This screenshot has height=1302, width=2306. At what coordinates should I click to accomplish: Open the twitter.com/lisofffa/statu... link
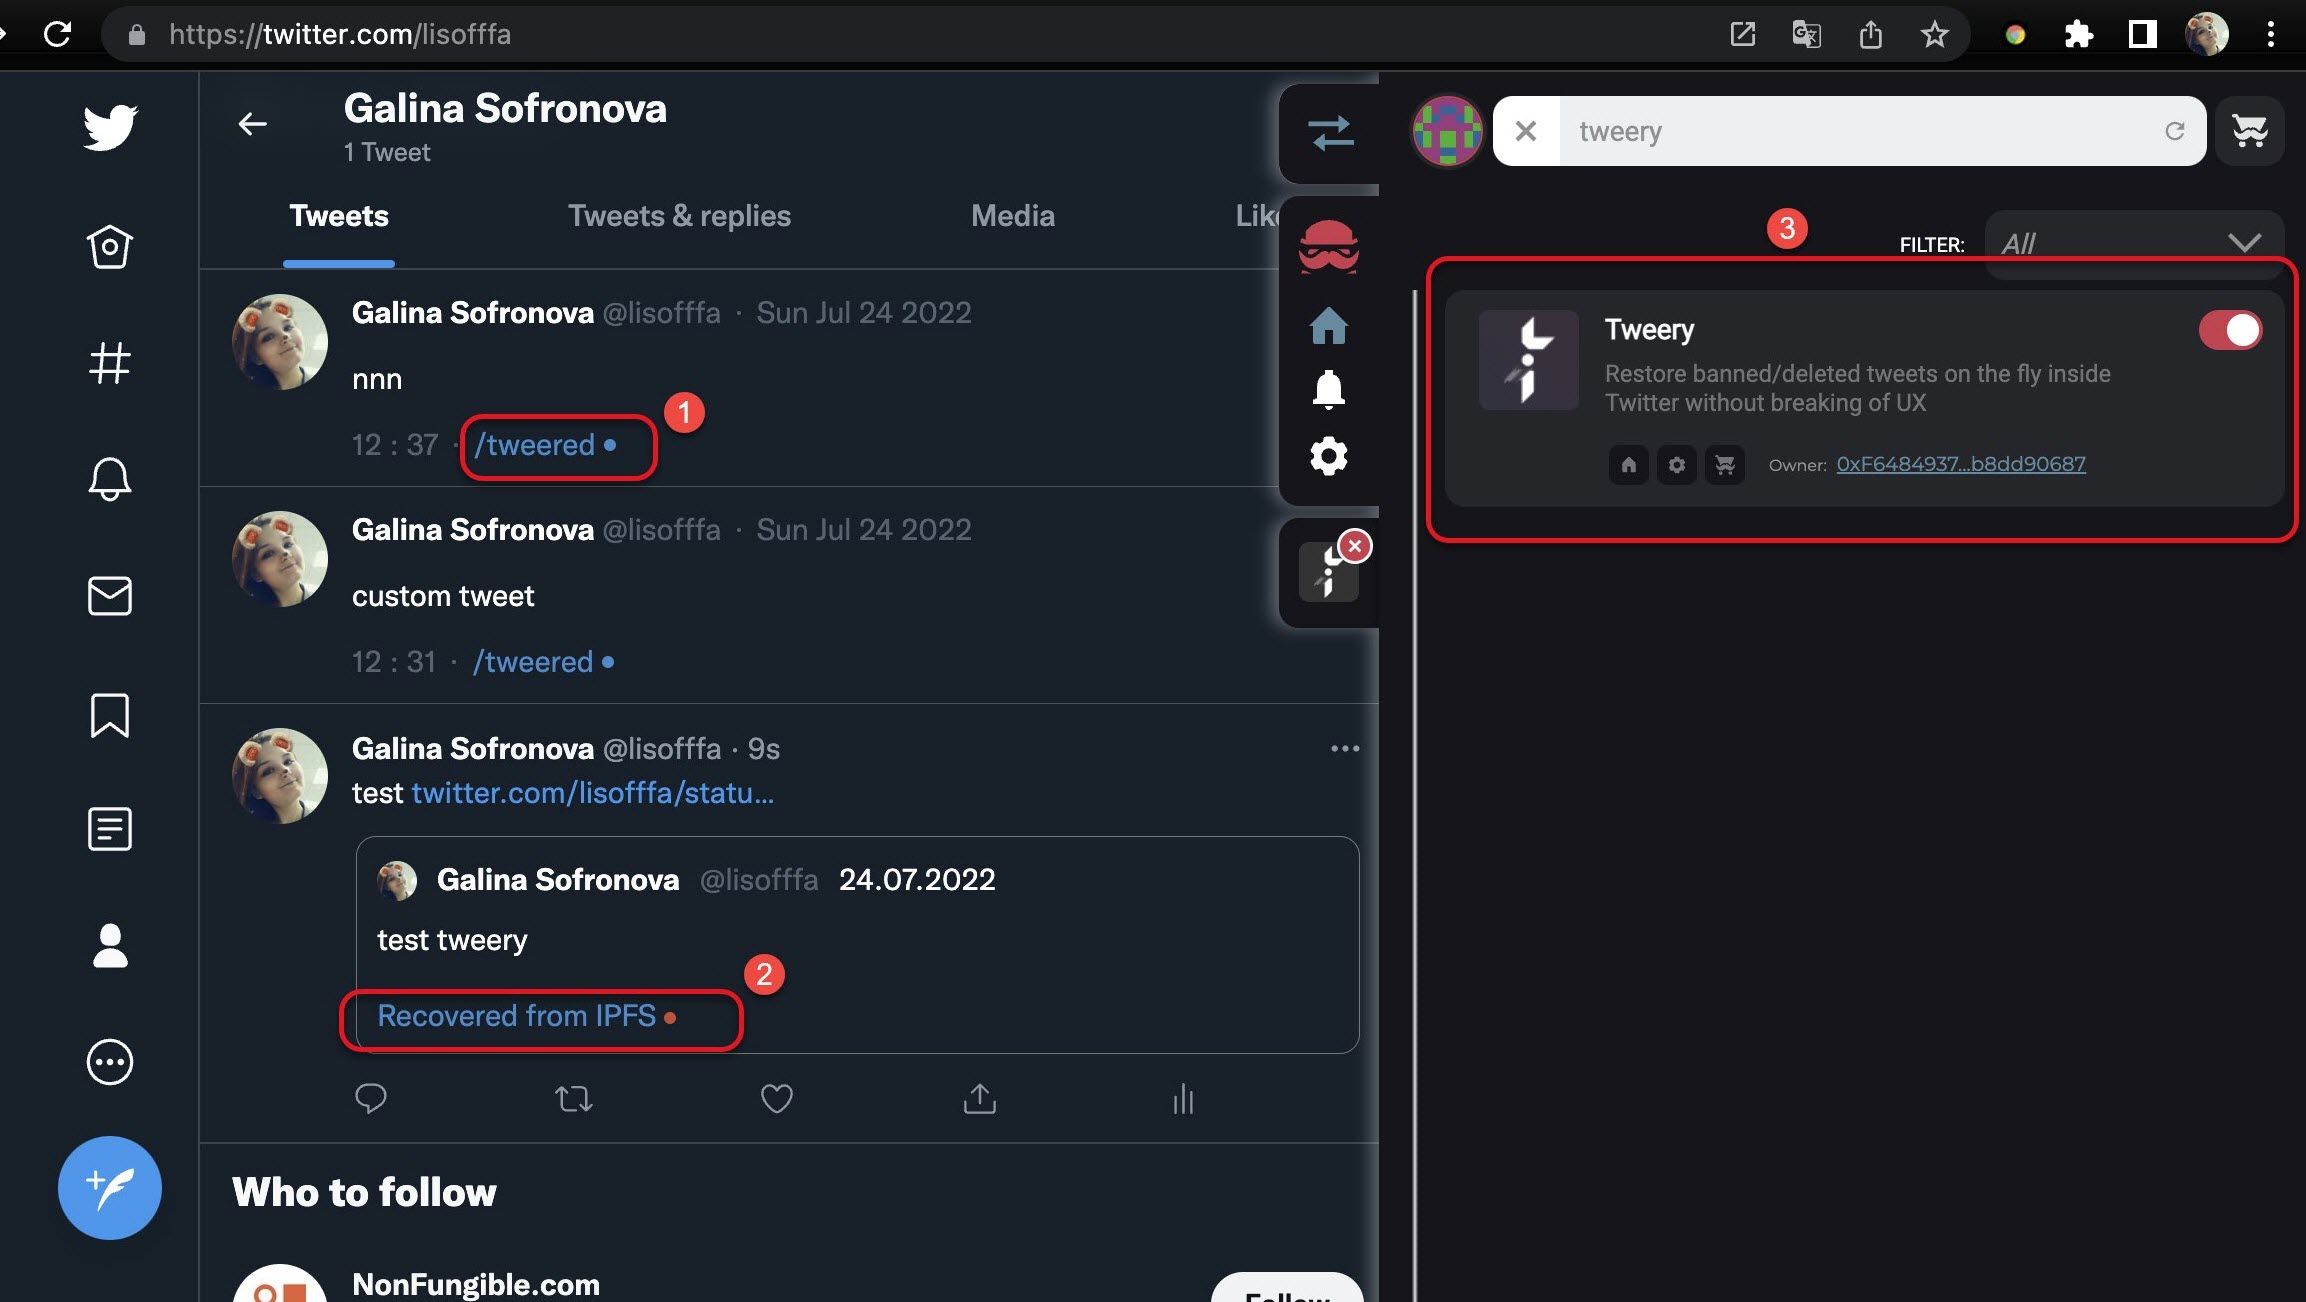592,793
